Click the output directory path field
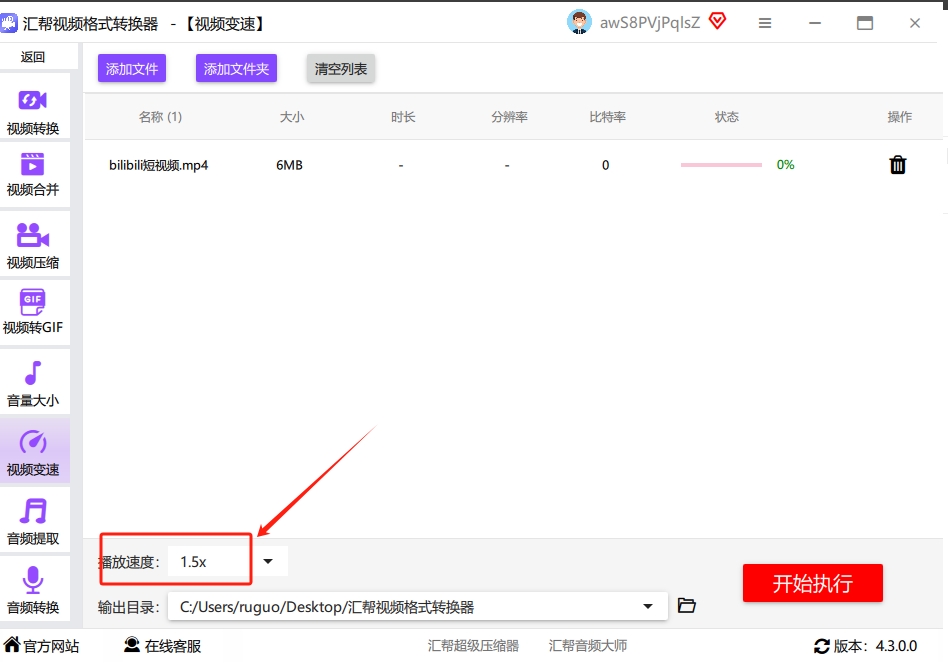The width and height of the screenshot is (948, 663). [x=417, y=606]
